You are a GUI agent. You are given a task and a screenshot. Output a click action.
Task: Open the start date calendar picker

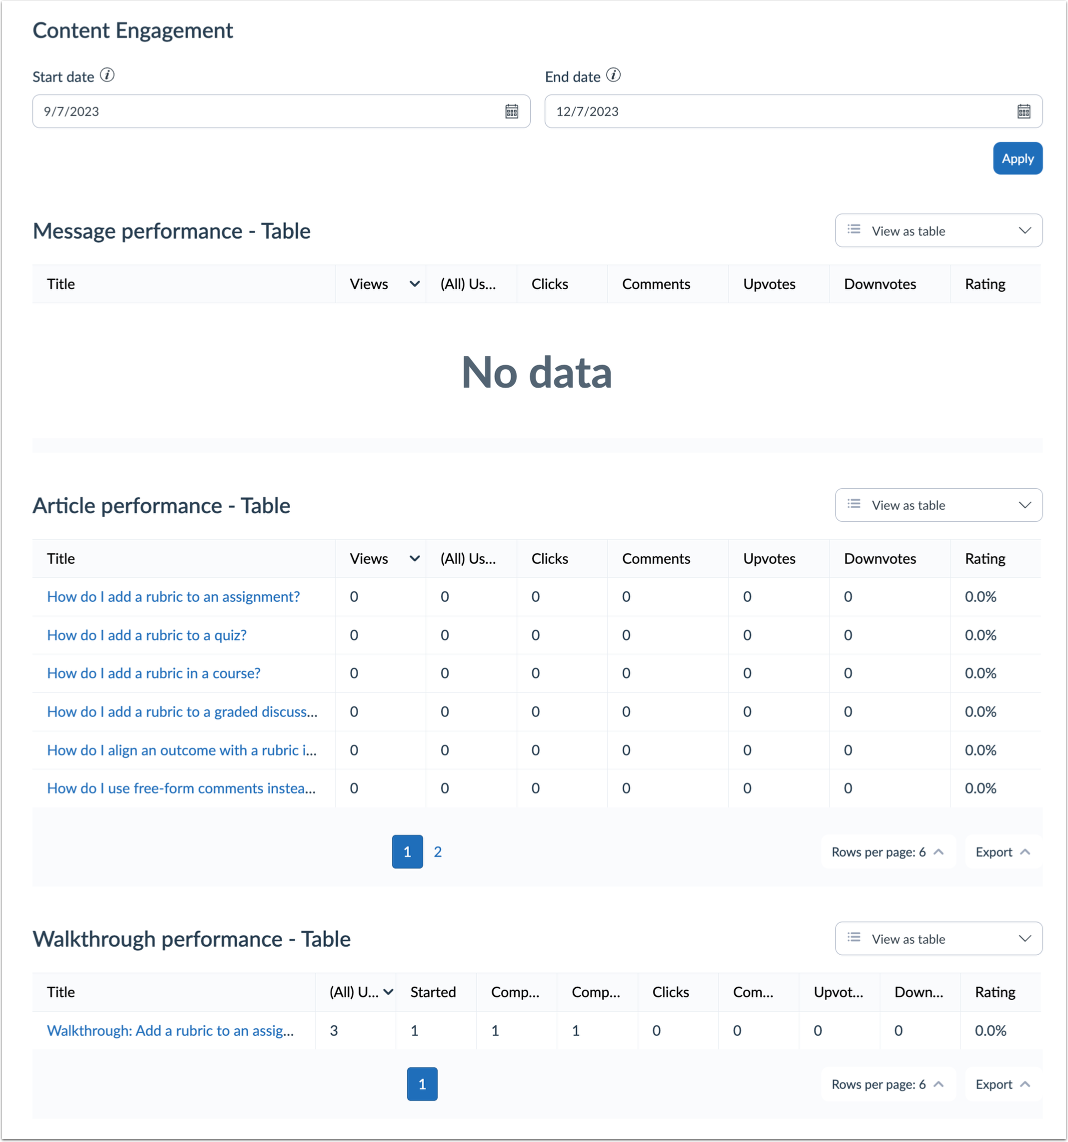point(512,111)
